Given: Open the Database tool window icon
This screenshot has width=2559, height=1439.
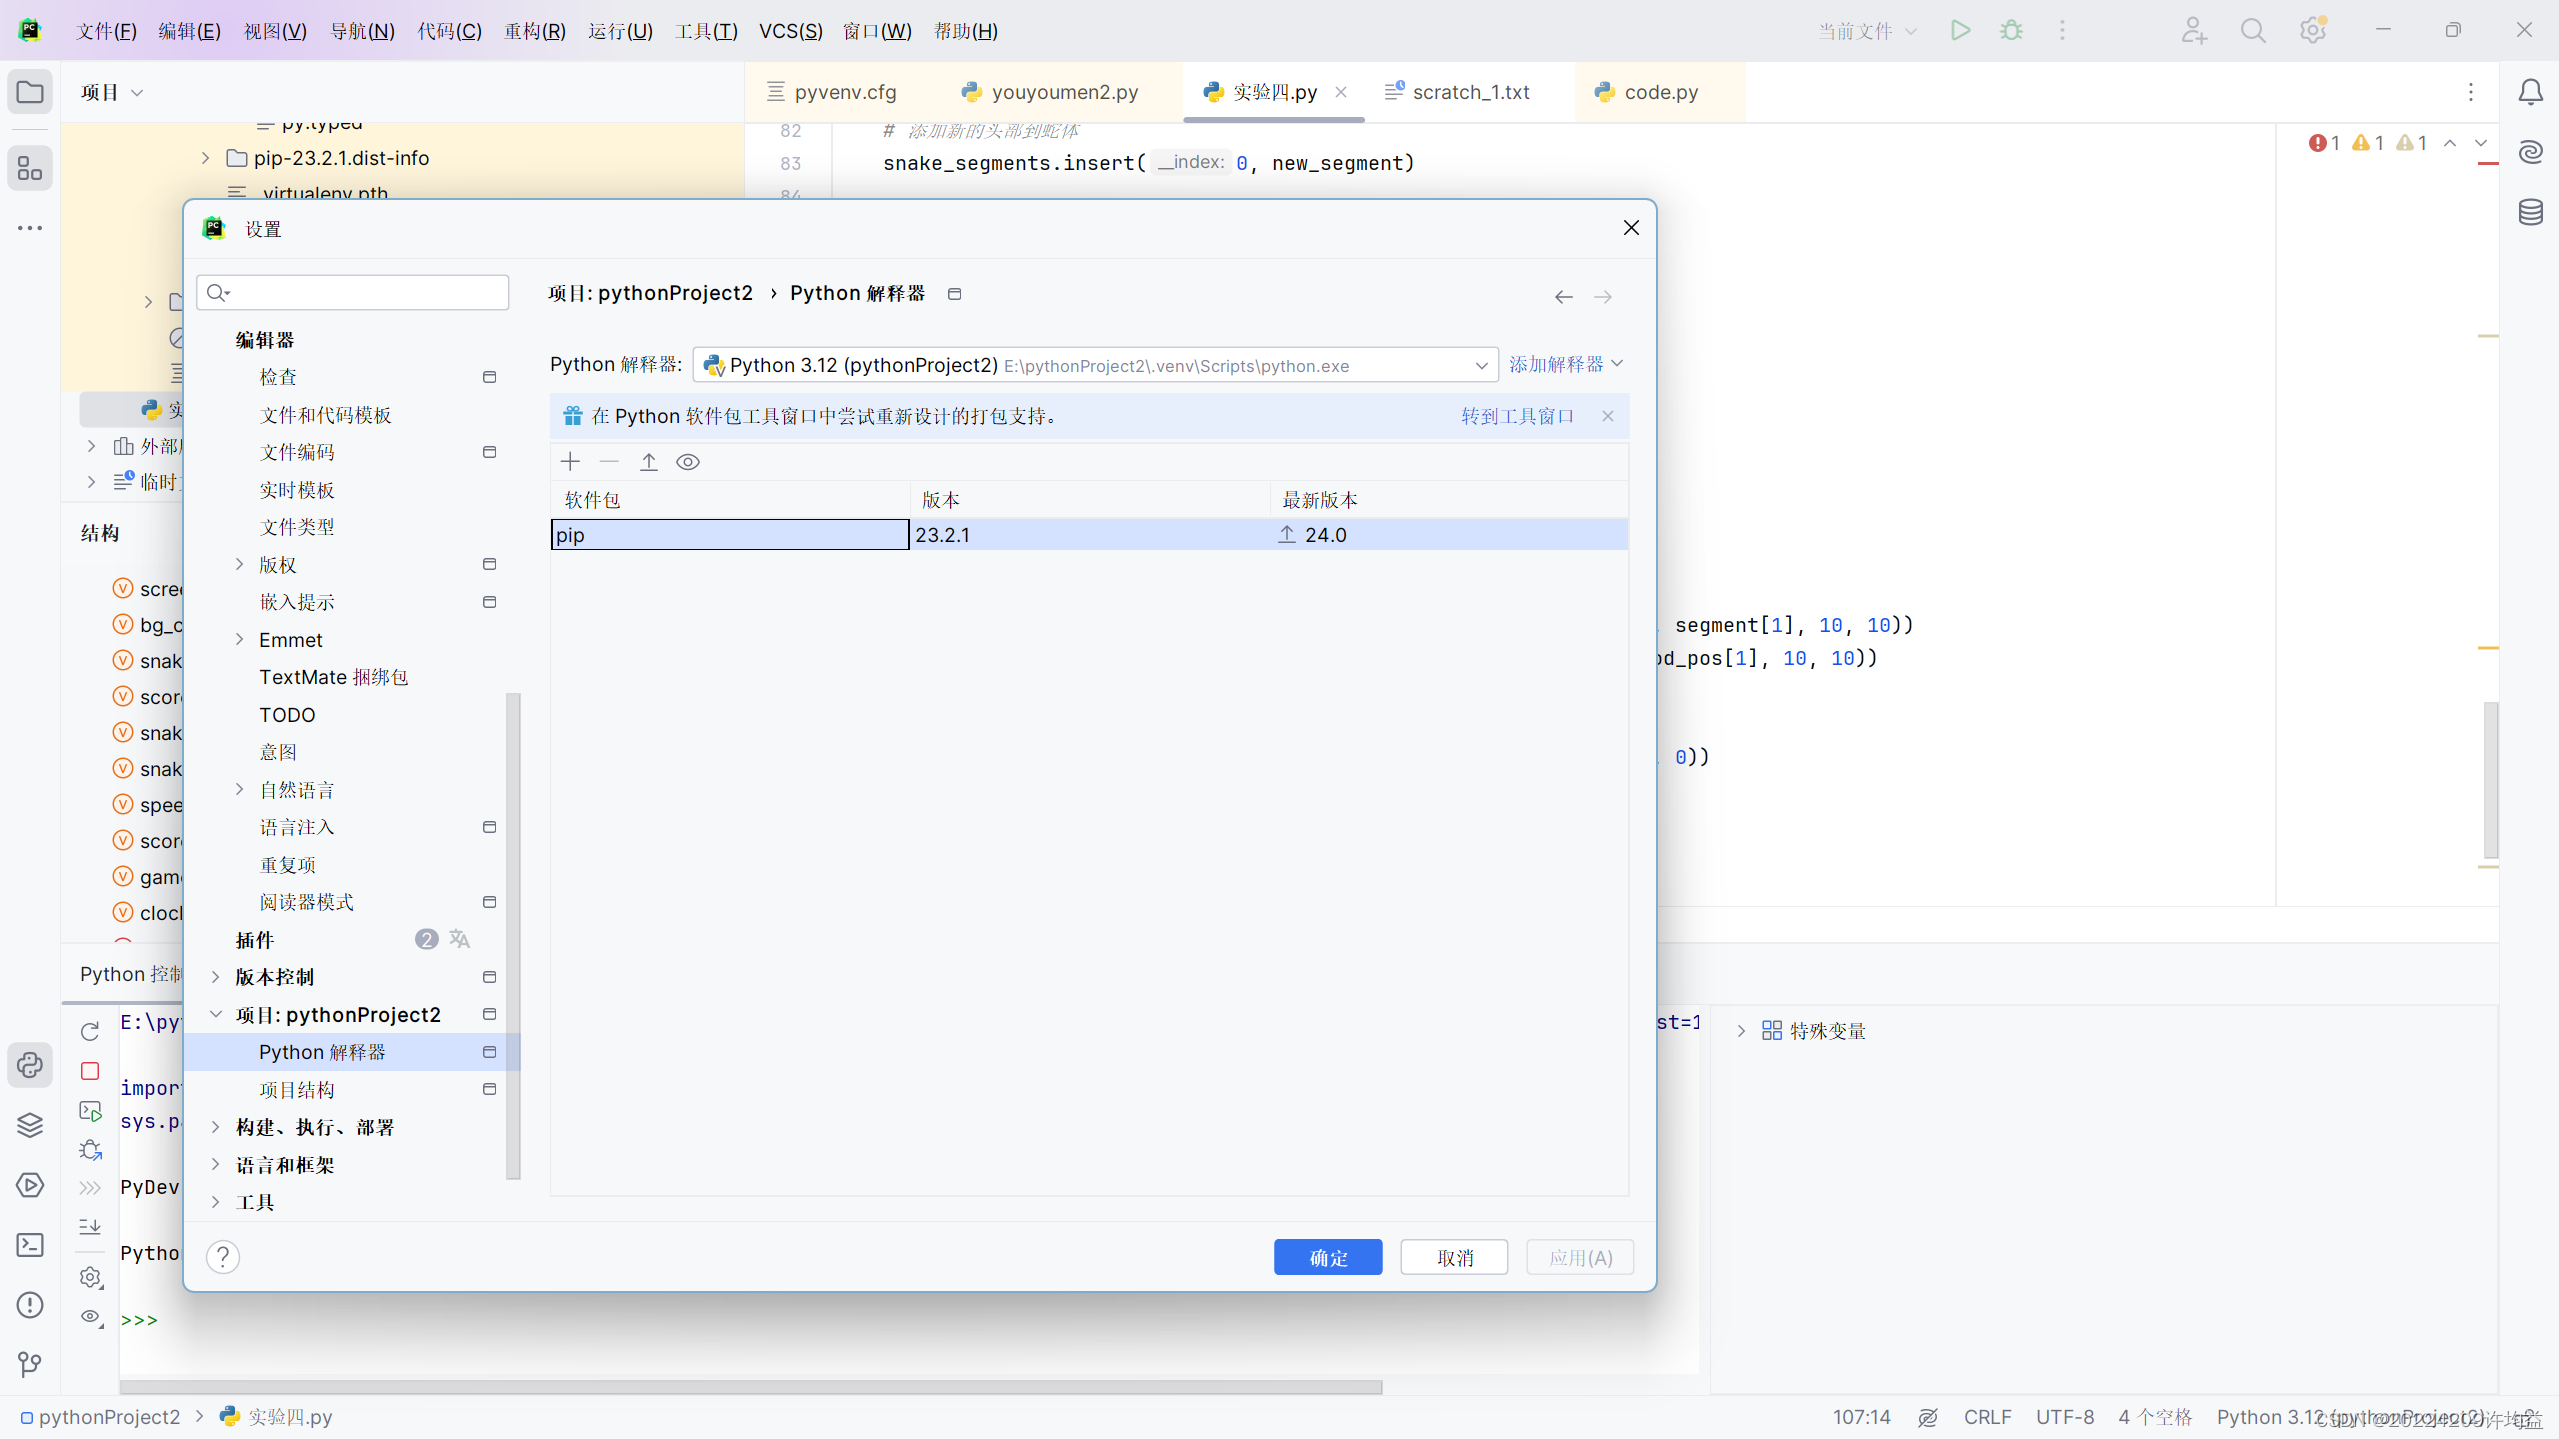Looking at the screenshot, I should (x=2530, y=212).
